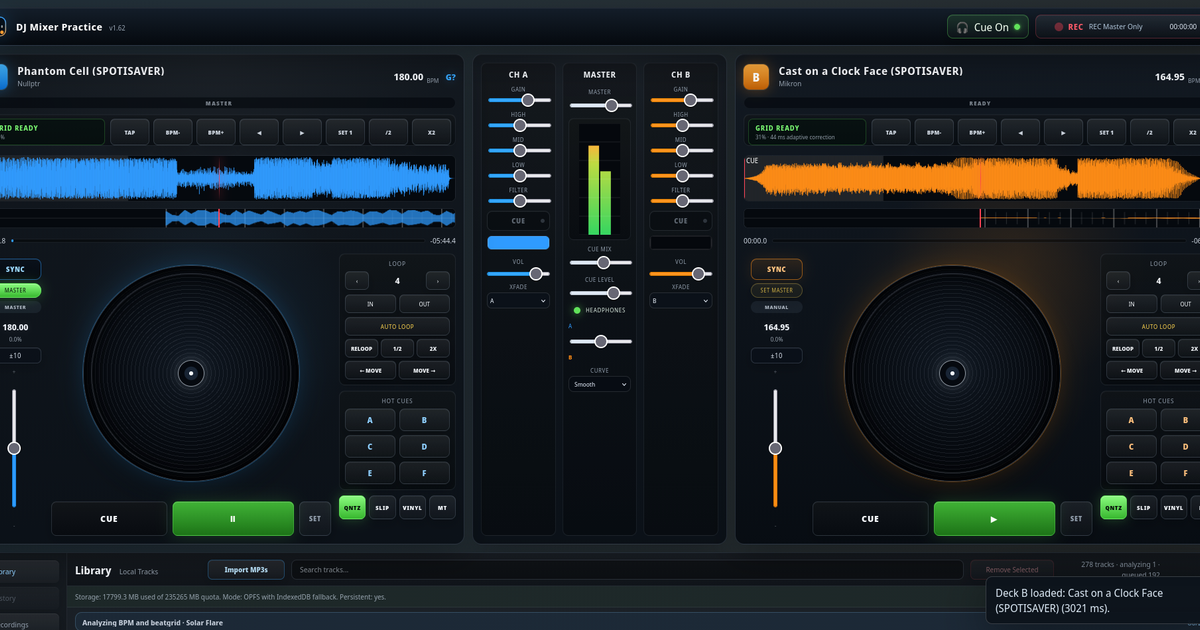Click Deck A TAP tempo button
The width and height of the screenshot is (1200, 630).
coord(130,132)
